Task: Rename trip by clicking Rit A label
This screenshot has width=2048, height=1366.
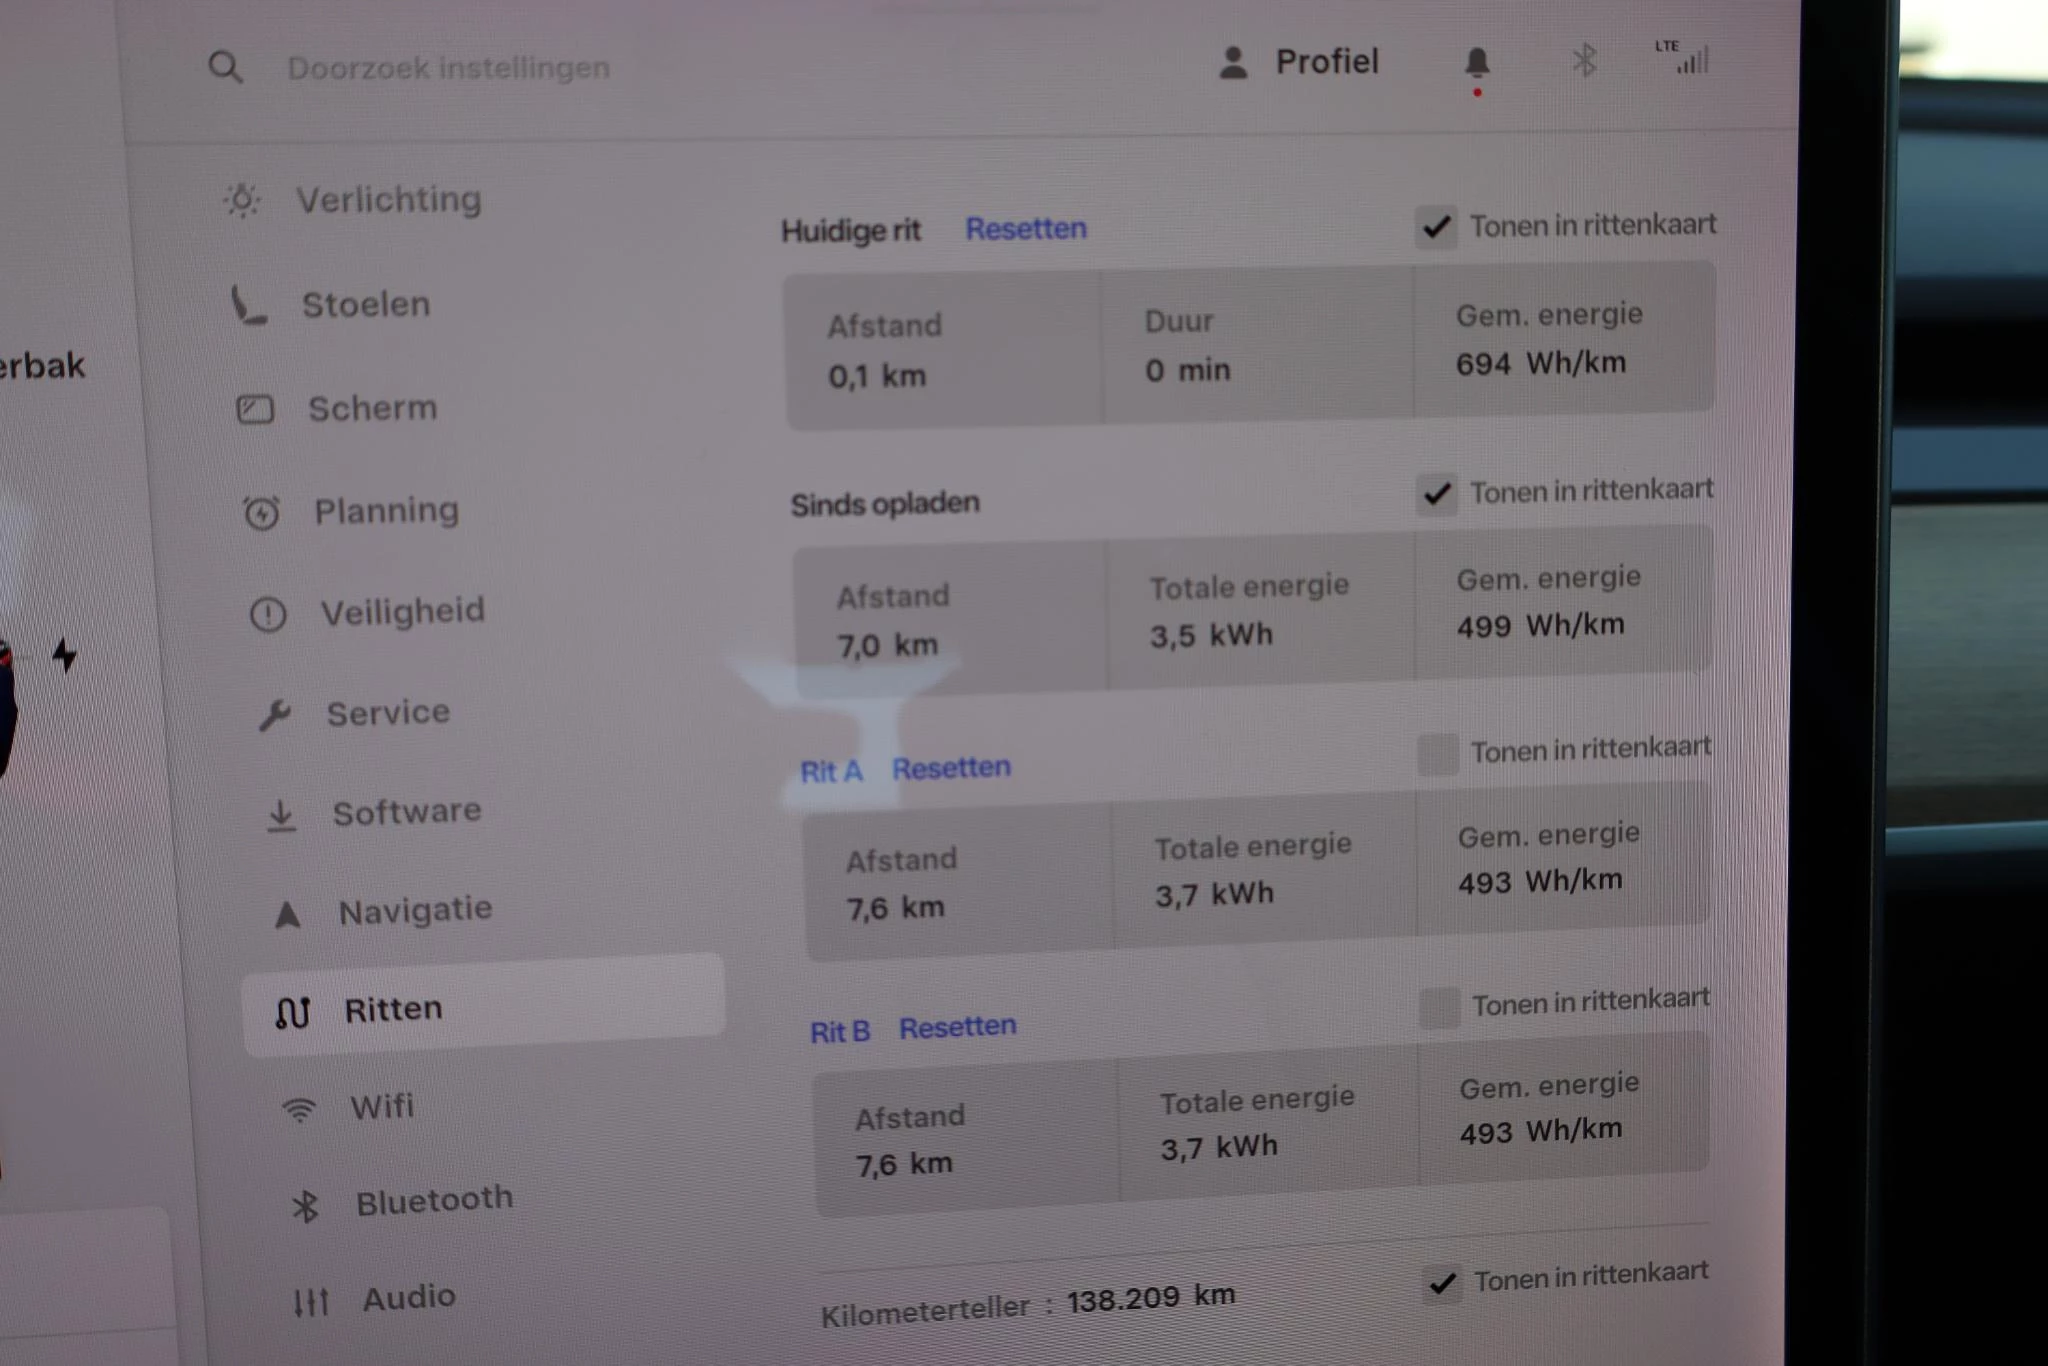Action: [830, 771]
